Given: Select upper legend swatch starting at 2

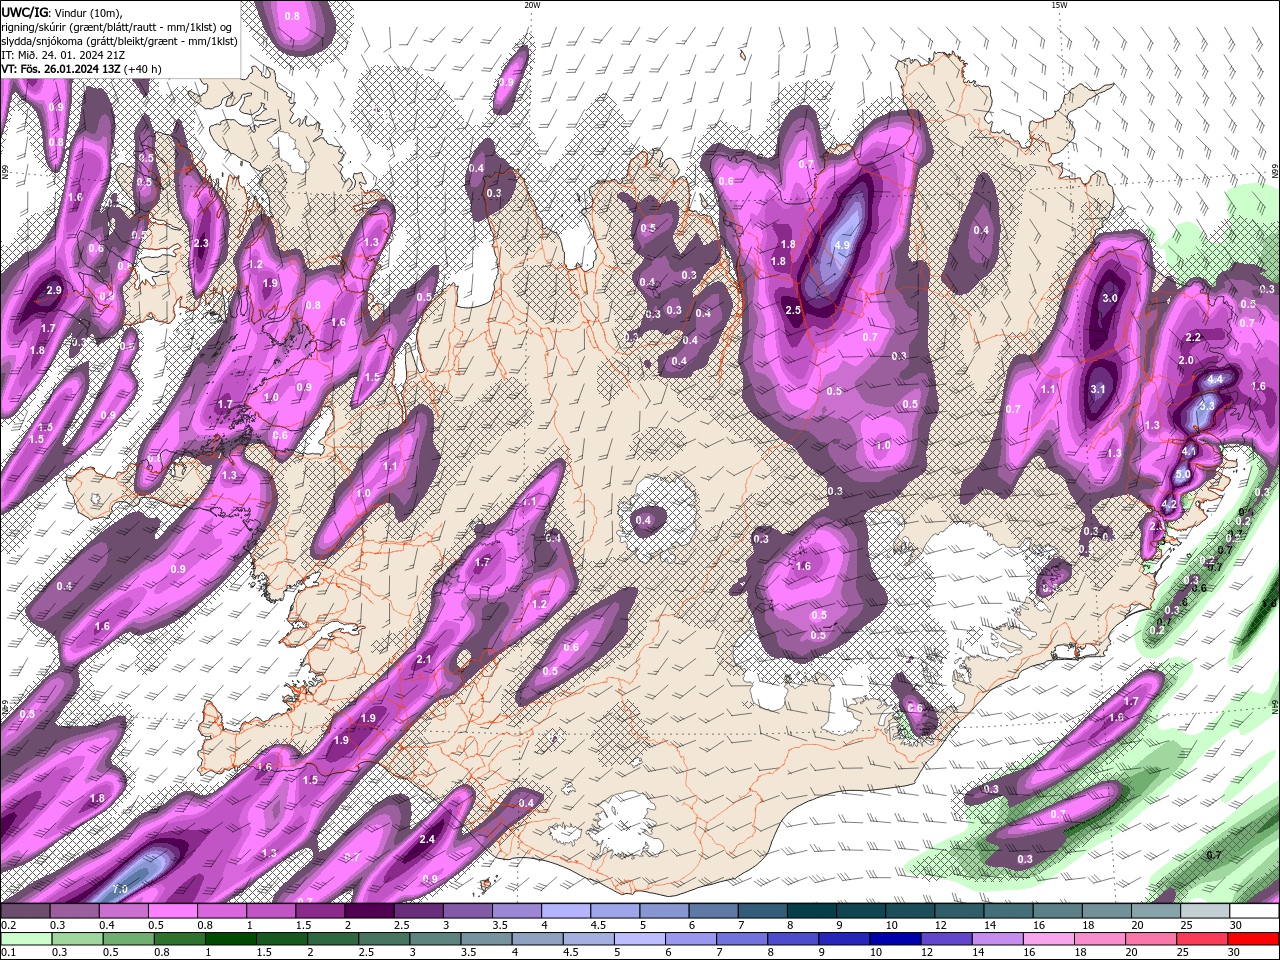Looking at the screenshot, I should [x=369, y=911].
